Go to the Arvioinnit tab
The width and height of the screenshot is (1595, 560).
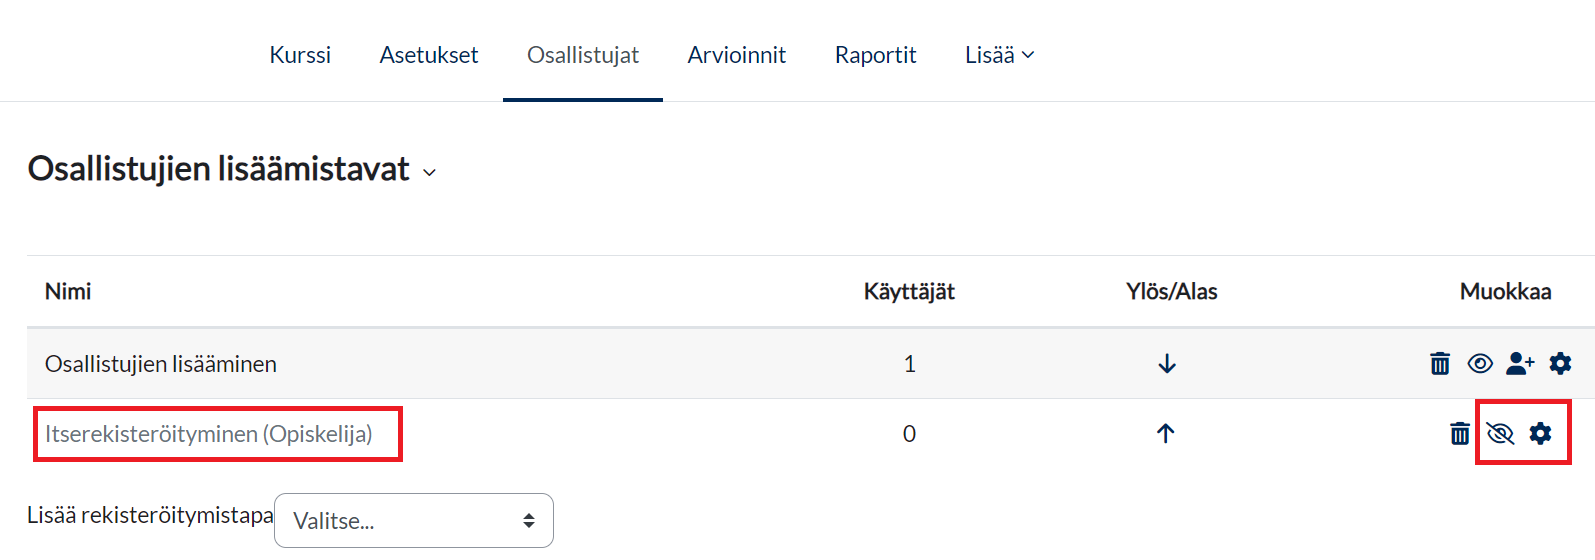click(x=736, y=55)
